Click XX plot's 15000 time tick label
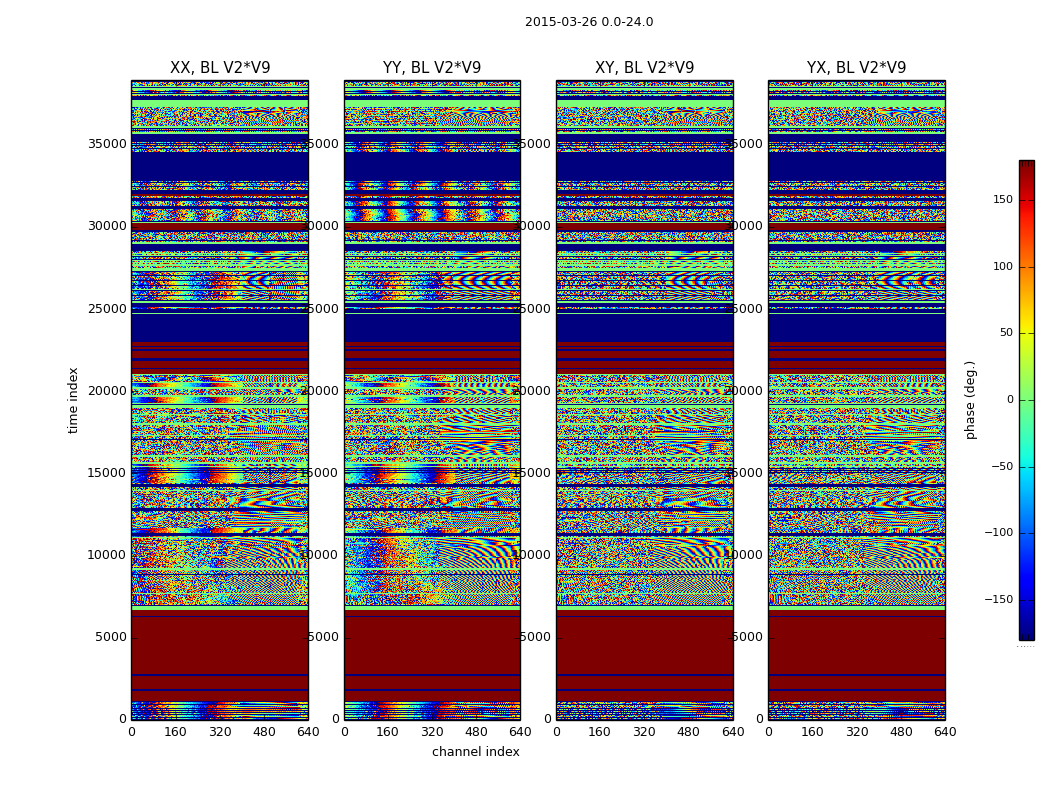This screenshot has width=1050, height=800. coord(107,473)
